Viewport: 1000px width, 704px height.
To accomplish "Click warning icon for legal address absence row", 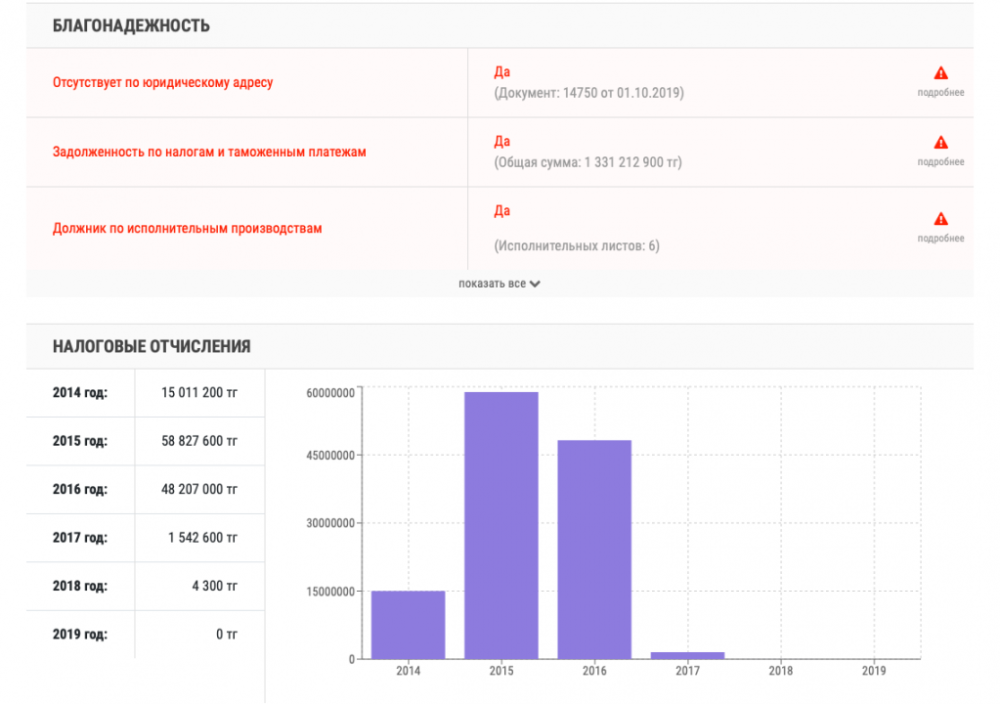I will [941, 73].
